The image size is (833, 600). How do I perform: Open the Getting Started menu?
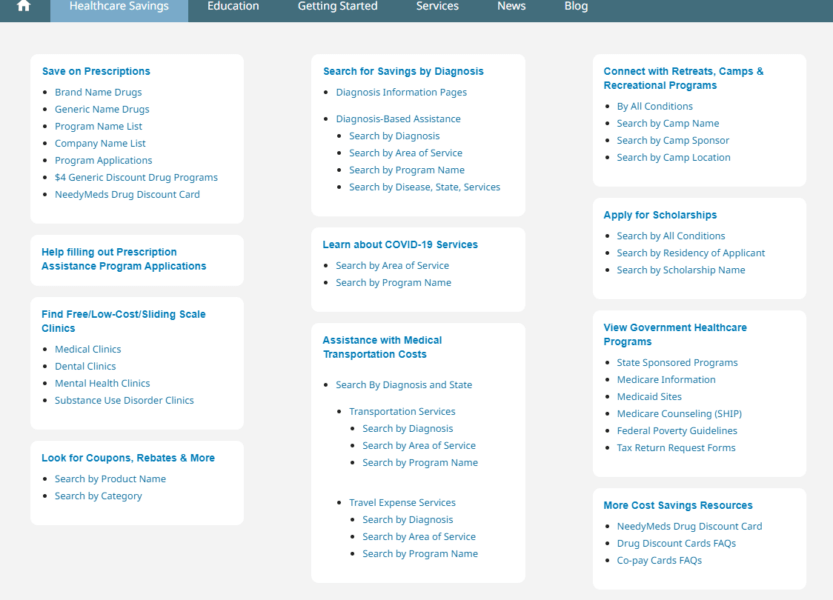pos(337,6)
